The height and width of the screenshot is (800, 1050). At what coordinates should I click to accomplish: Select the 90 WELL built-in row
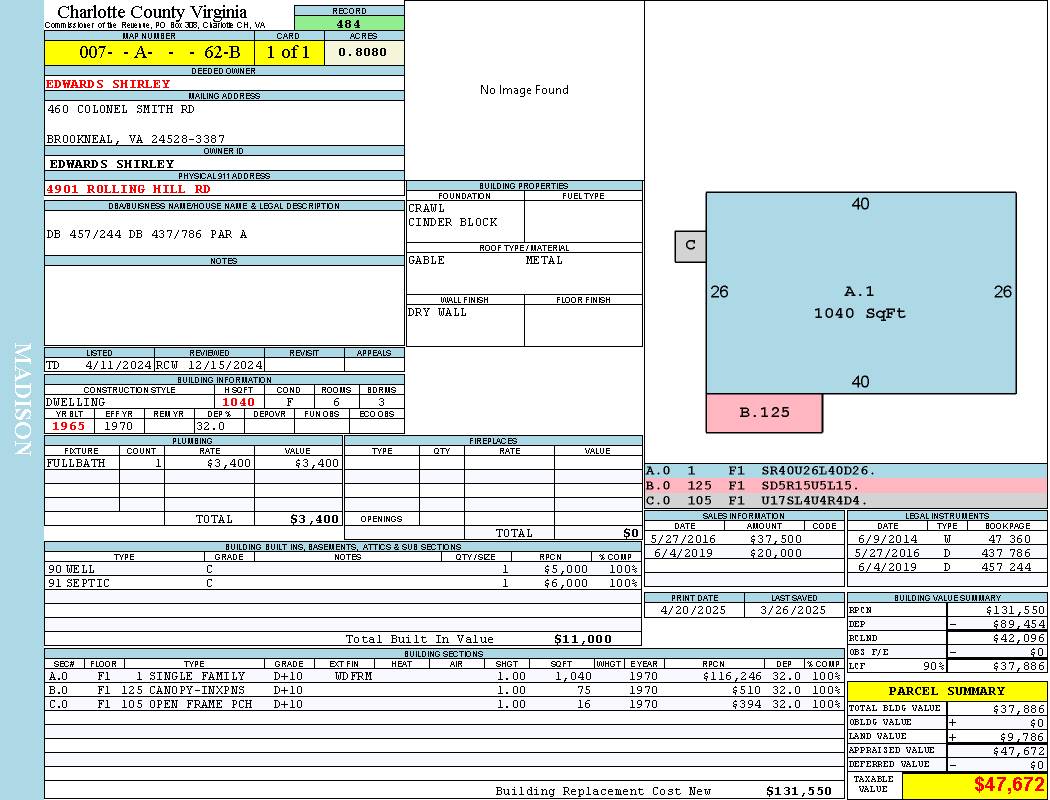pos(342,569)
